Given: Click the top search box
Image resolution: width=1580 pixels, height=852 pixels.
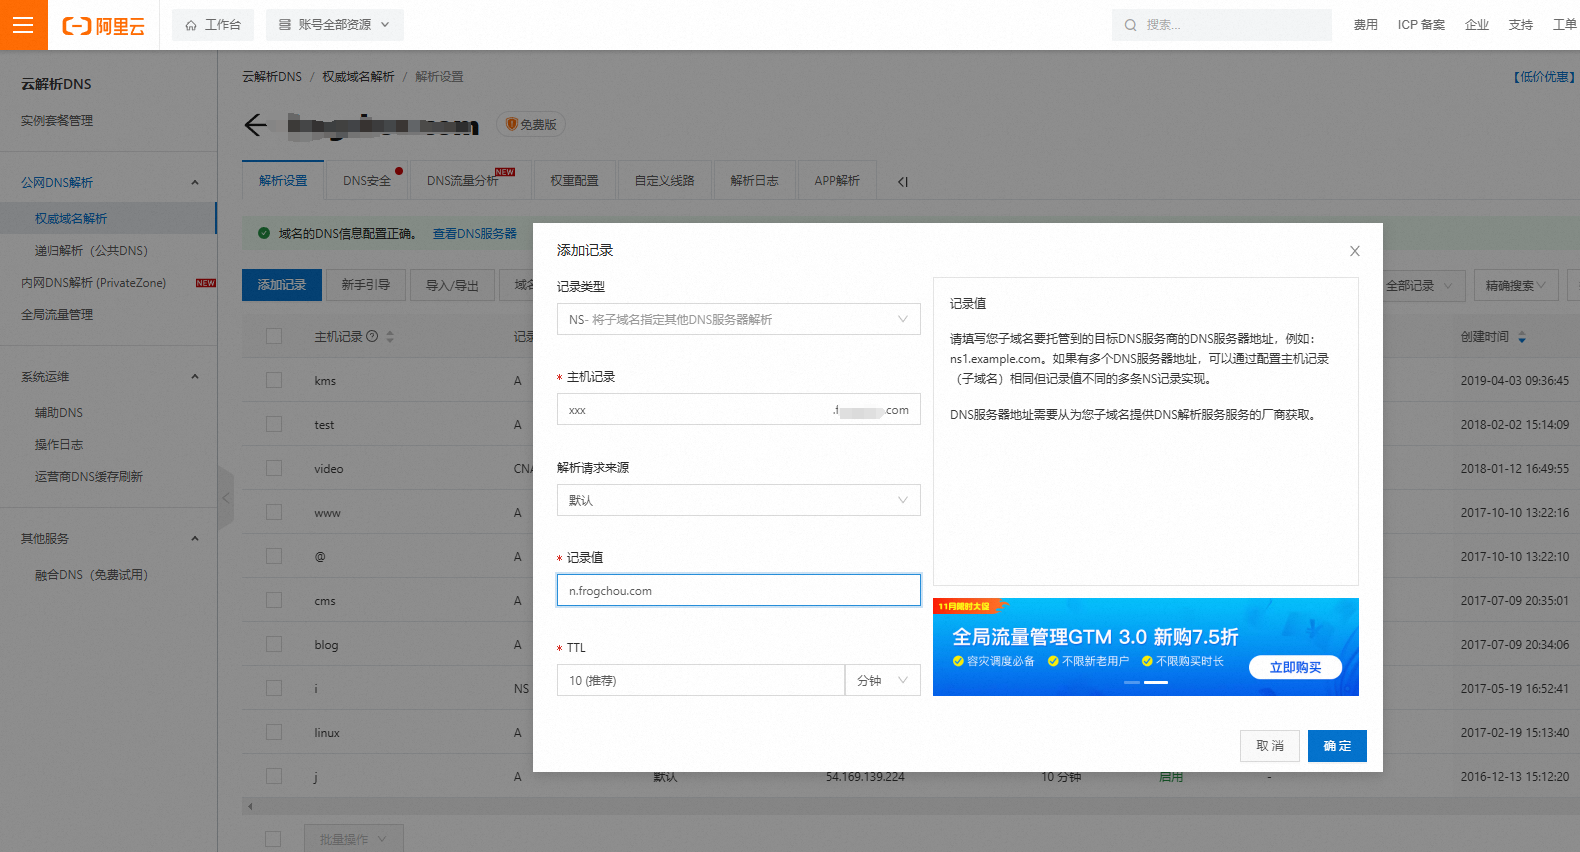Looking at the screenshot, I should [1222, 25].
